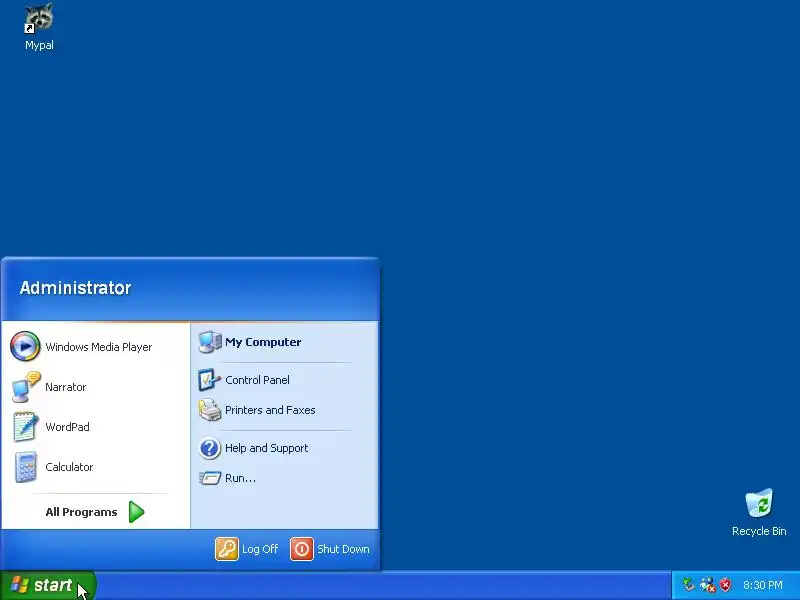Screen dimensions: 800x600
Task: Click the Shut Down button
Action: click(x=331, y=549)
